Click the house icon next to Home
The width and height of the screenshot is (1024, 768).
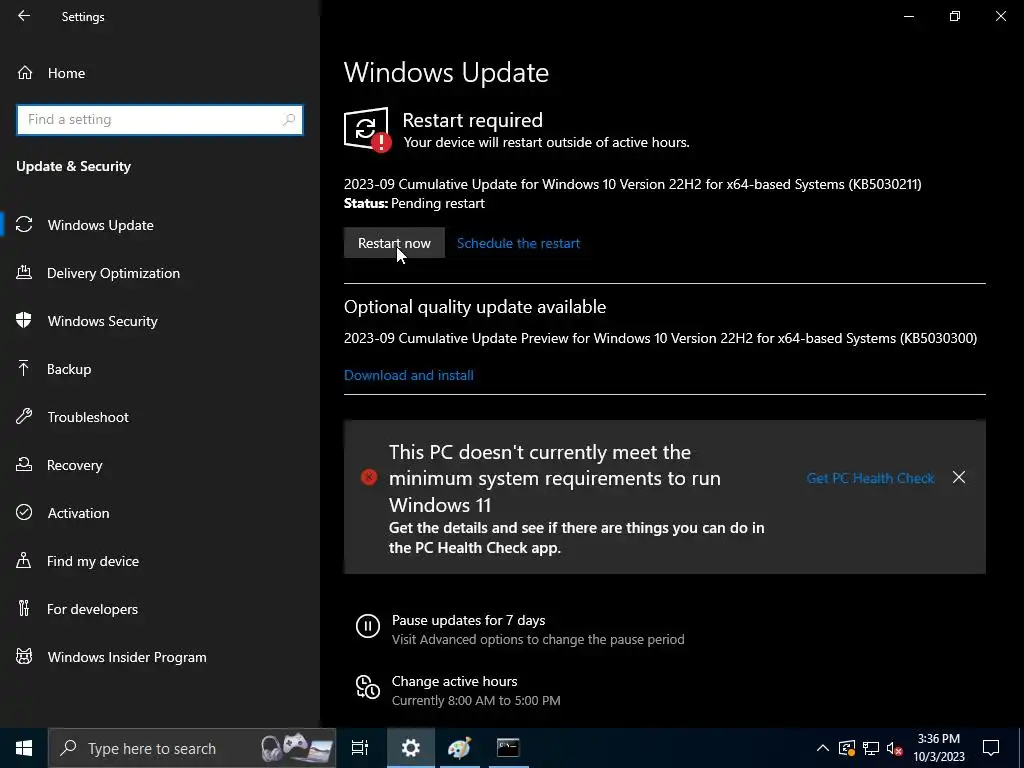pyautogui.click(x=25, y=72)
